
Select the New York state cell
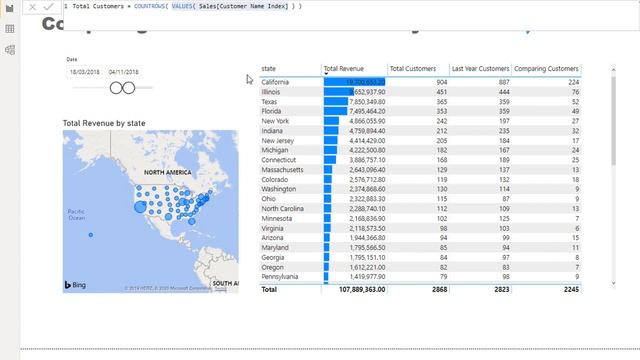point(275,121)
